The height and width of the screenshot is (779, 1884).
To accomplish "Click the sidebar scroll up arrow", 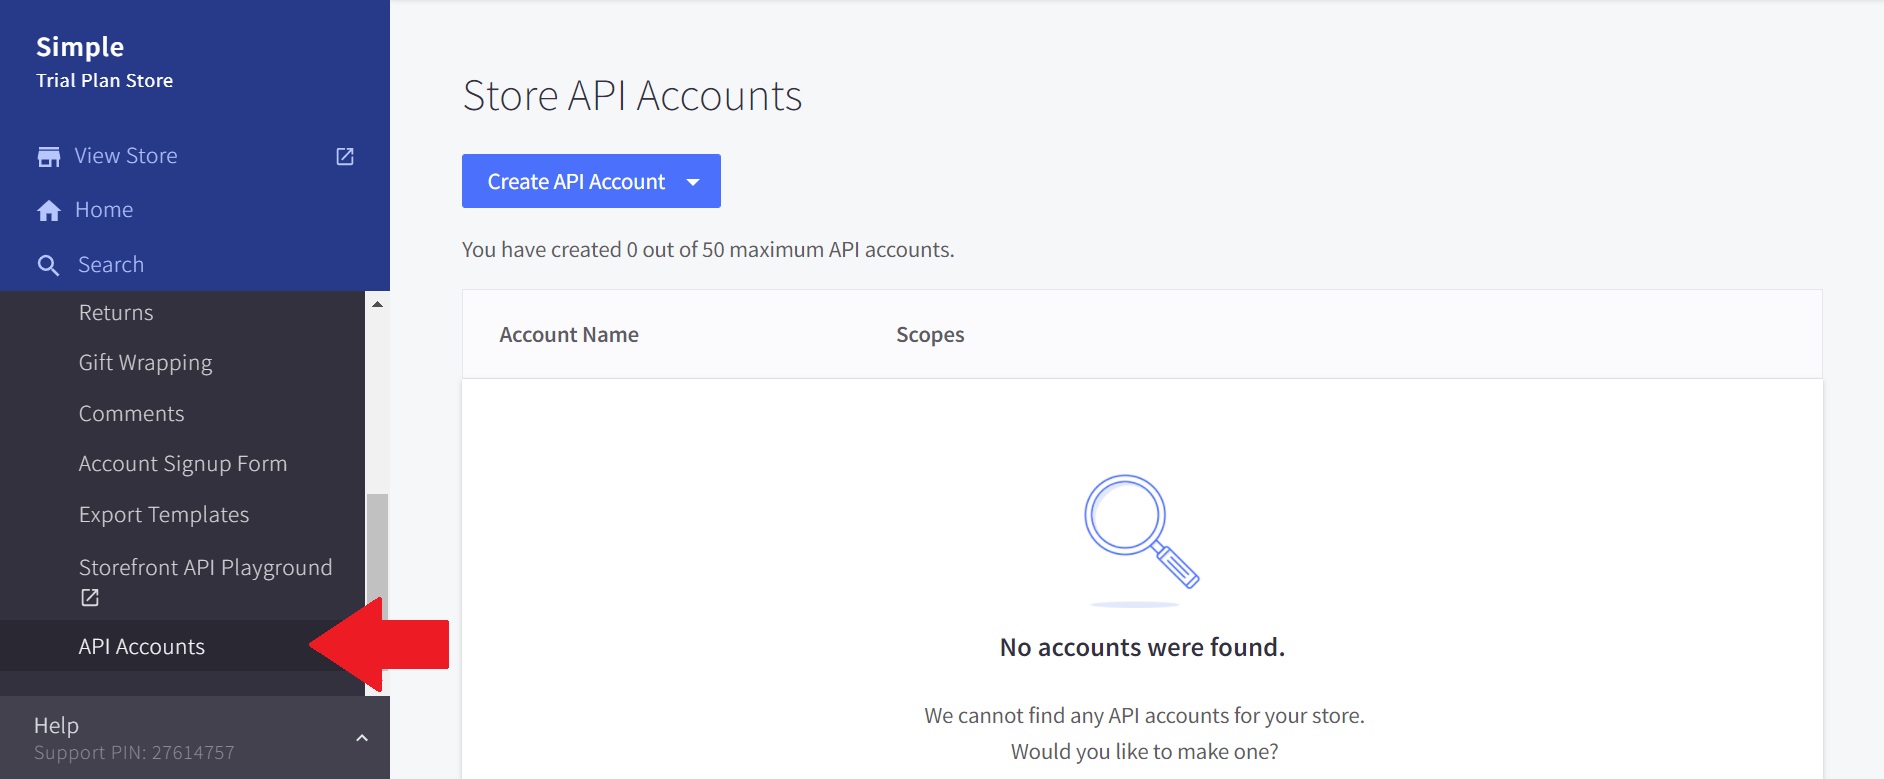I will 377,304.
